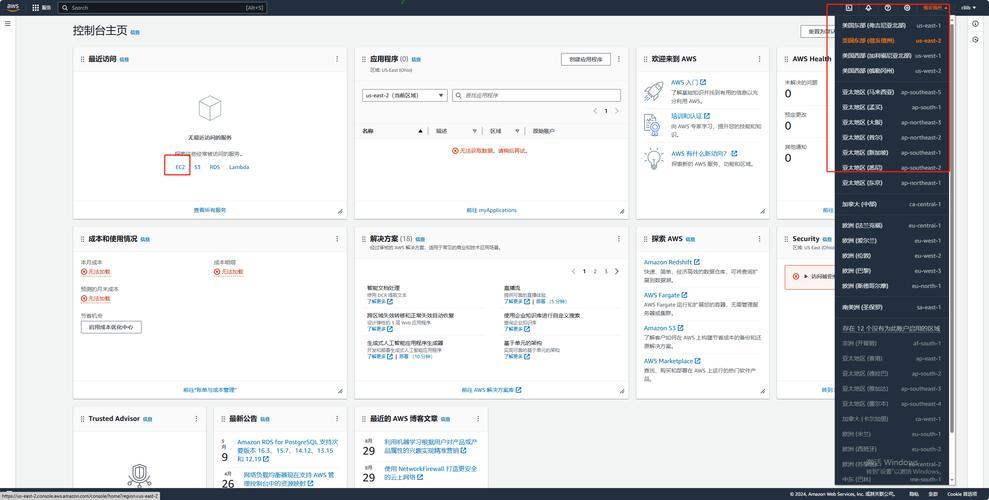Go to next page of solutions

point(617,271)
